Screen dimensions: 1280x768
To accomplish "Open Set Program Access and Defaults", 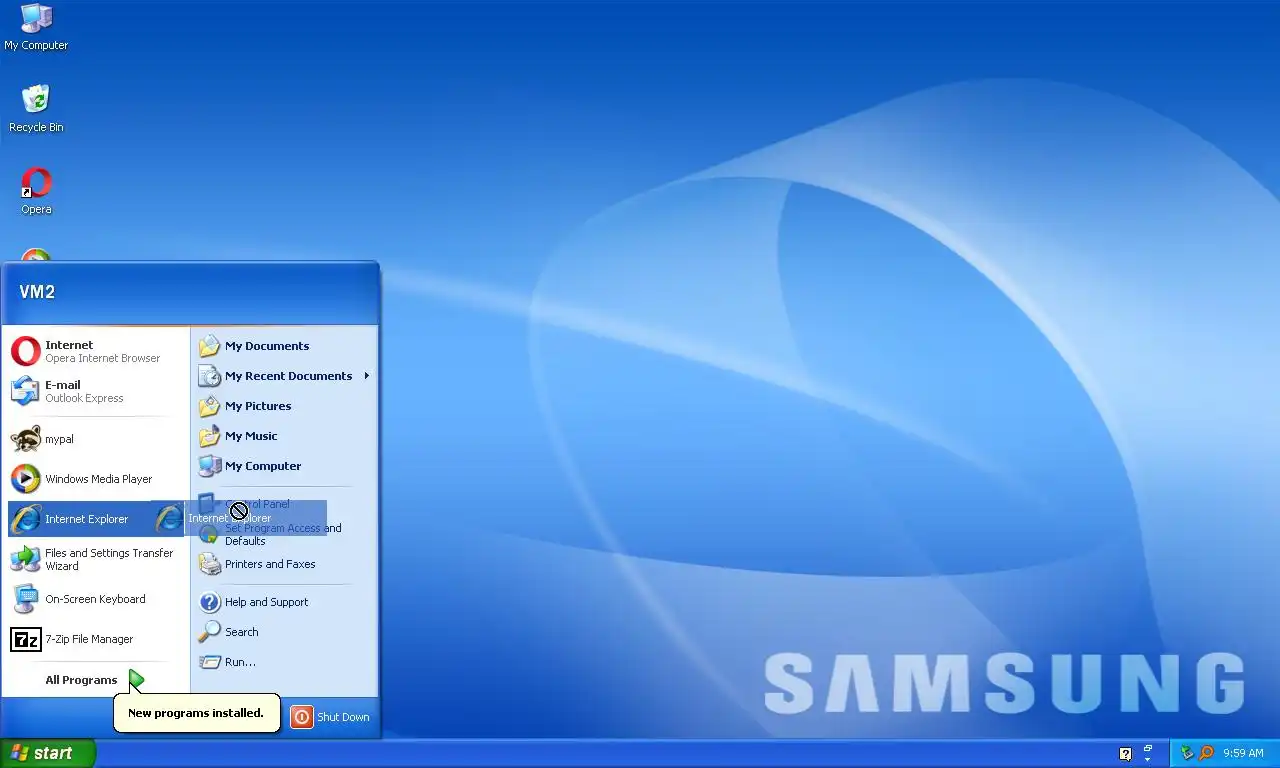I will point(284,534).
